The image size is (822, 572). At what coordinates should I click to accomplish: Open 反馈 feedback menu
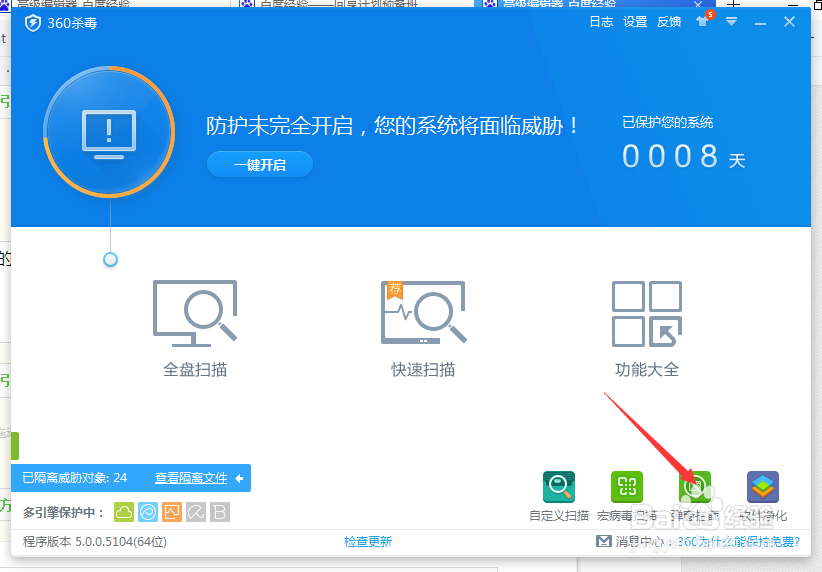669,21
